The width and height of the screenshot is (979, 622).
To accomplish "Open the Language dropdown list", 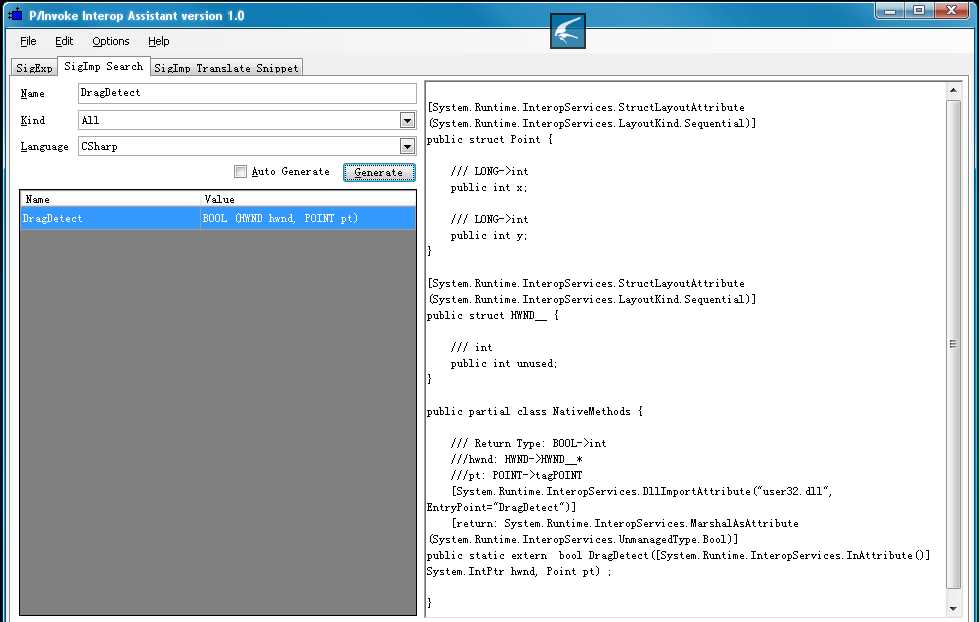I will [407, 146].
